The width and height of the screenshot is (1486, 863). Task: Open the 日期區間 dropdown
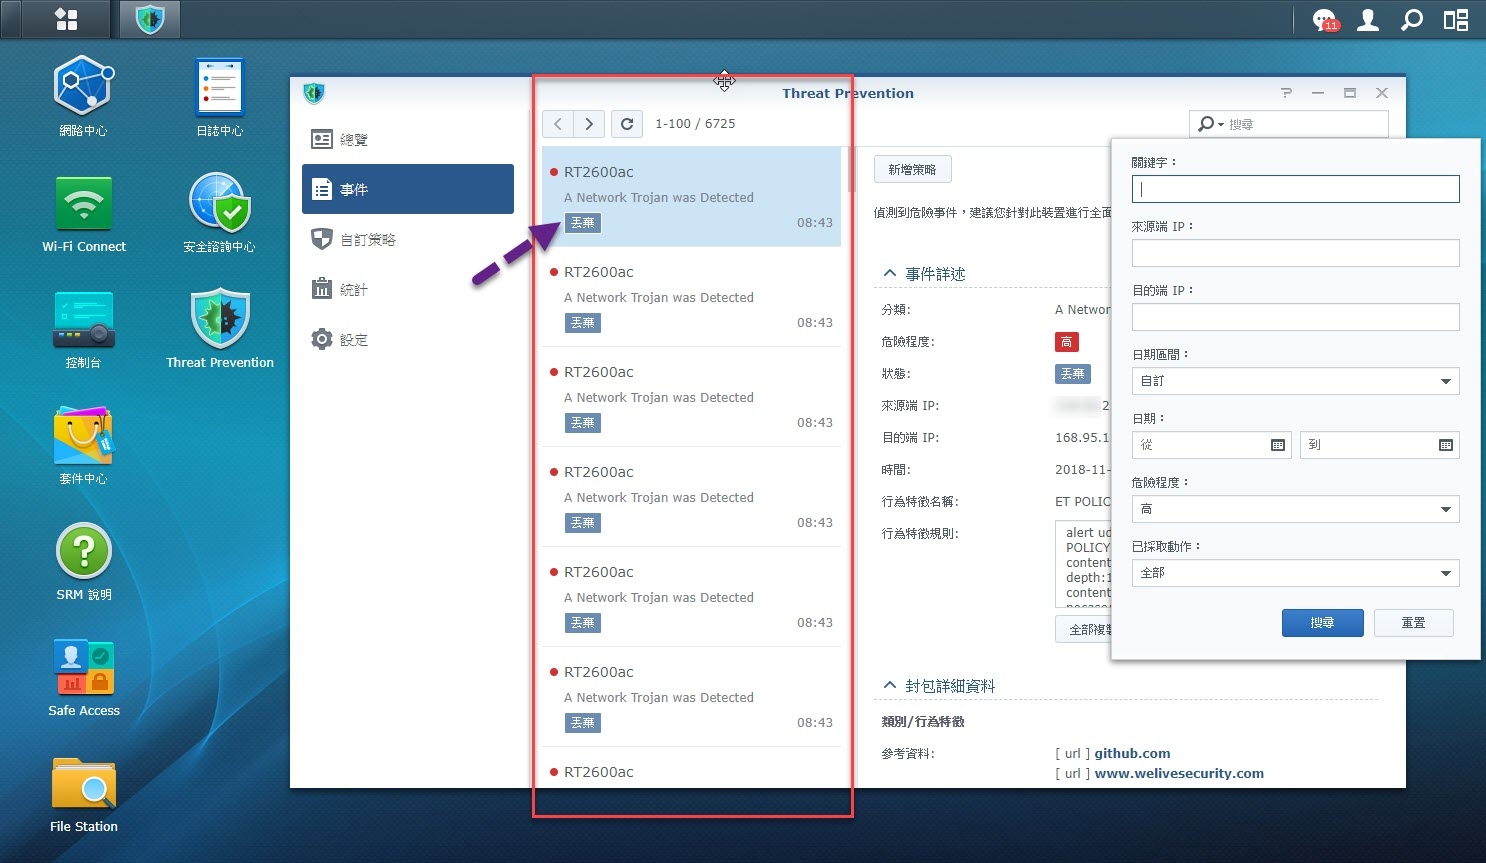coord(1296,381)
